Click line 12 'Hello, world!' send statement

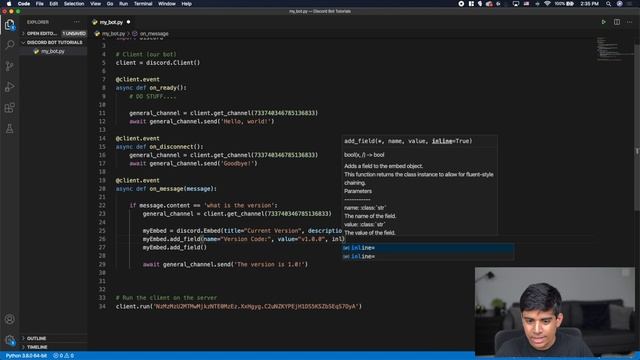coord(202,121)
